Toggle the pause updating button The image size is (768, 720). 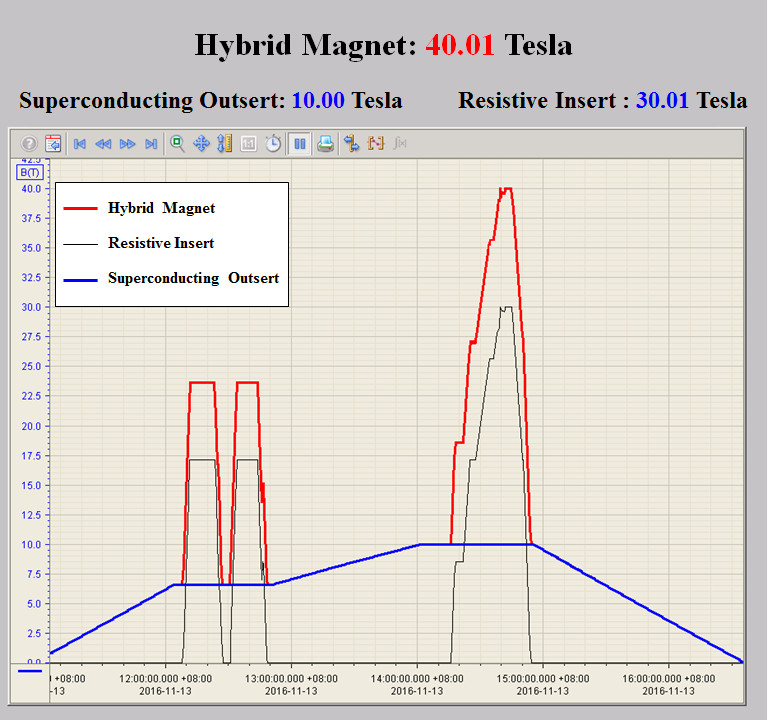tap(299, 144)
